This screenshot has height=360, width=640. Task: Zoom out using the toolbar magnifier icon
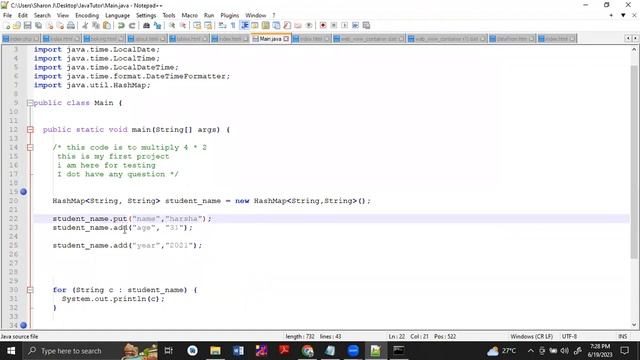183,26
